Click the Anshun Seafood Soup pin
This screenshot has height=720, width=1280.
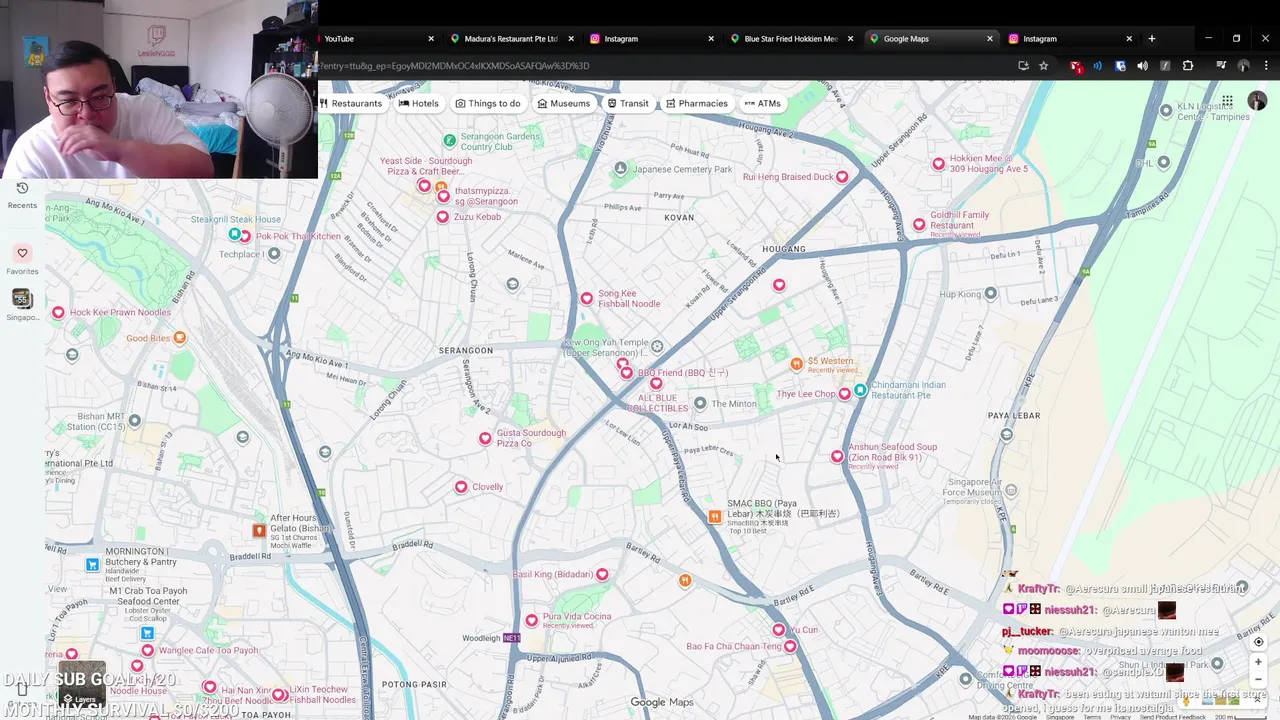837,456
